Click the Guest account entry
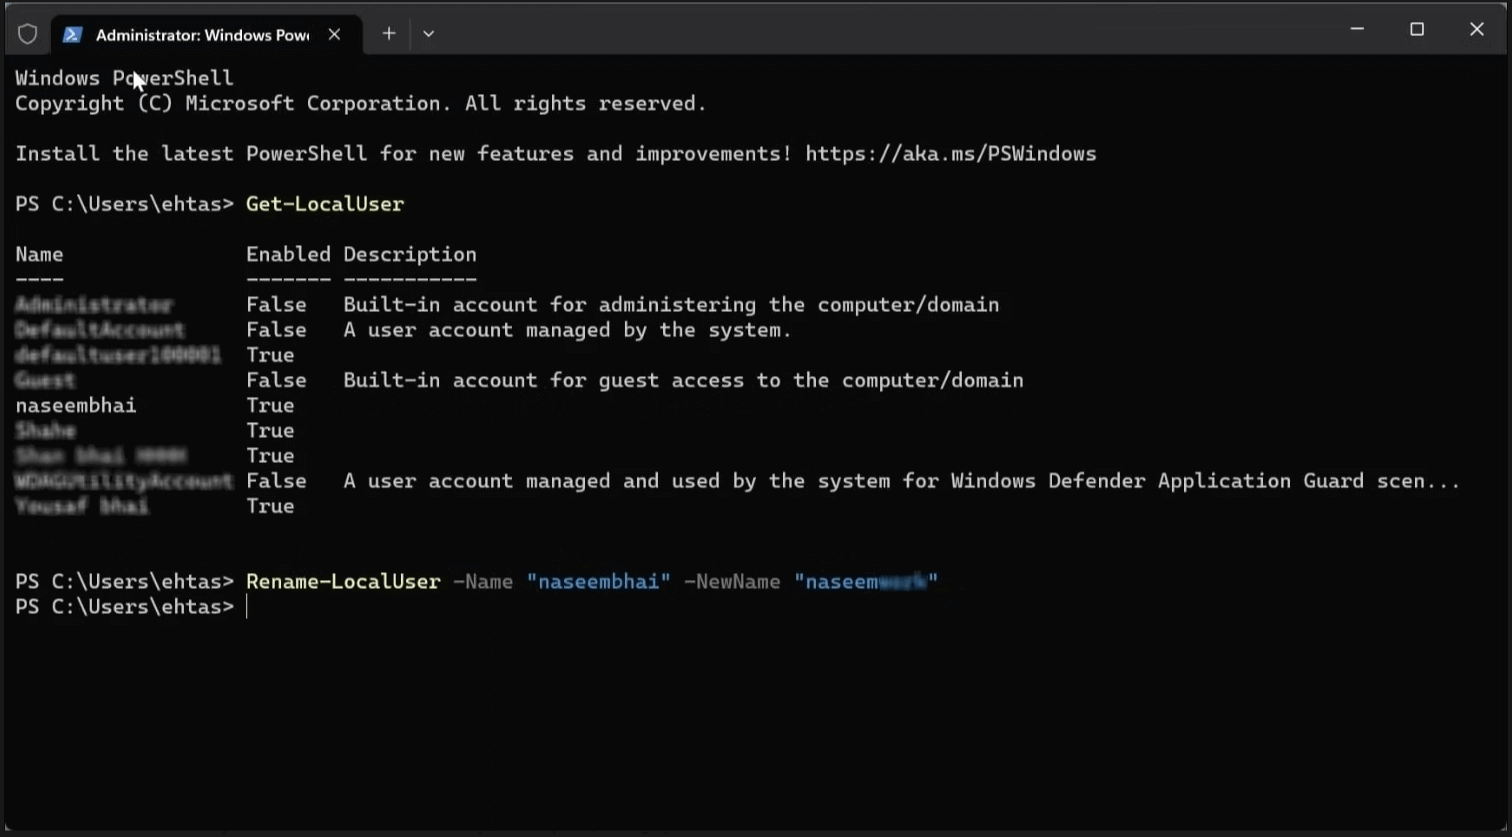The height and width of the screenshot is (837, 1512). click(x=44, y=380)
